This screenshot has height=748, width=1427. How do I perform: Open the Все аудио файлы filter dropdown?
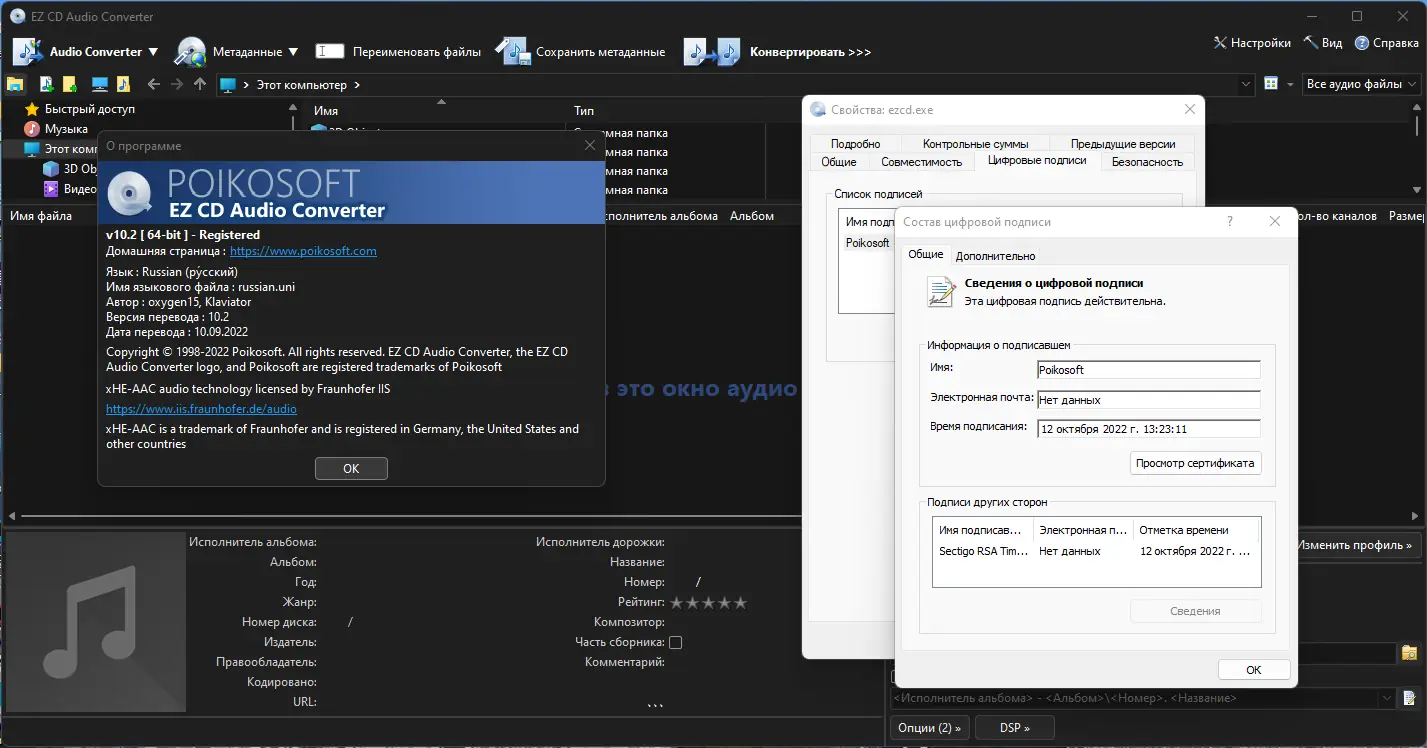(x=1361, y=84)
